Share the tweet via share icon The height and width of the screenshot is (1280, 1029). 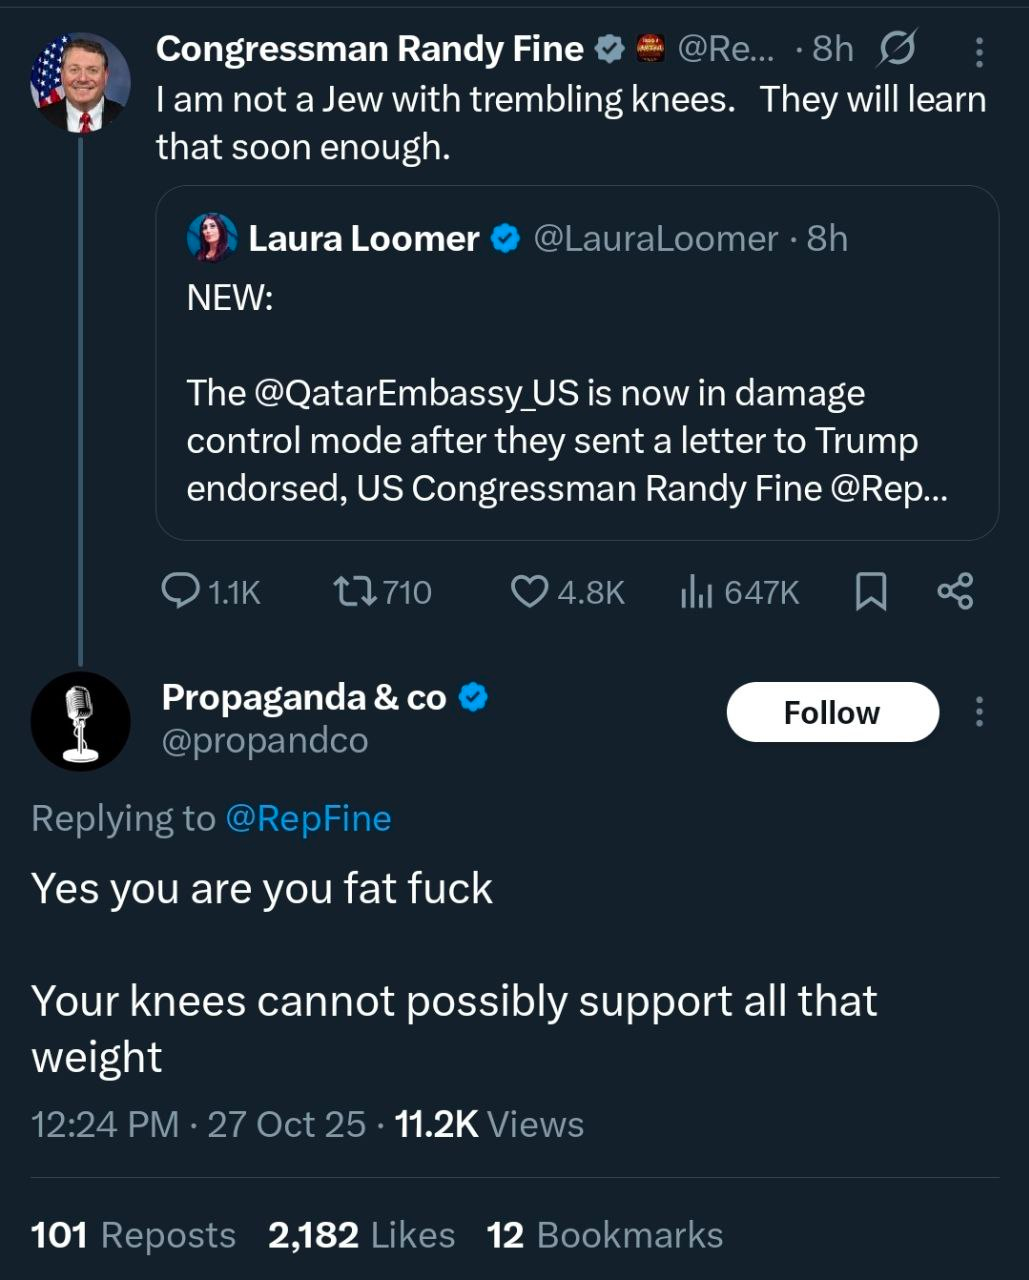955,592
